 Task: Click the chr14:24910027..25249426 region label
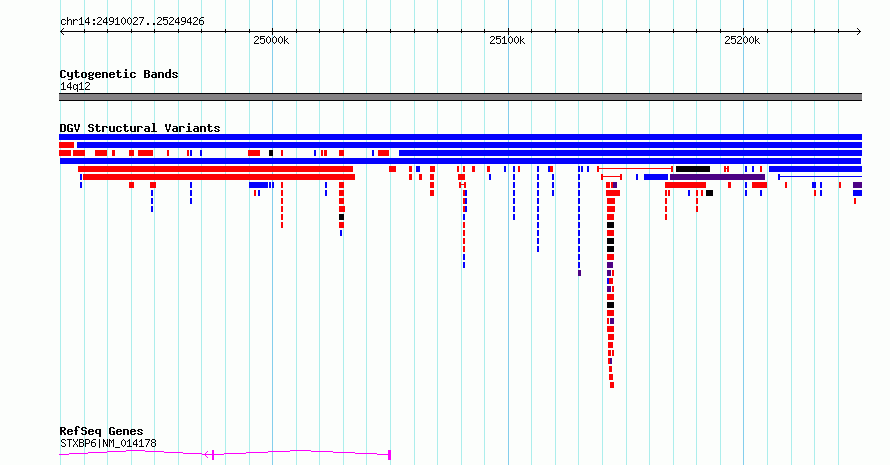pos(132,22)
